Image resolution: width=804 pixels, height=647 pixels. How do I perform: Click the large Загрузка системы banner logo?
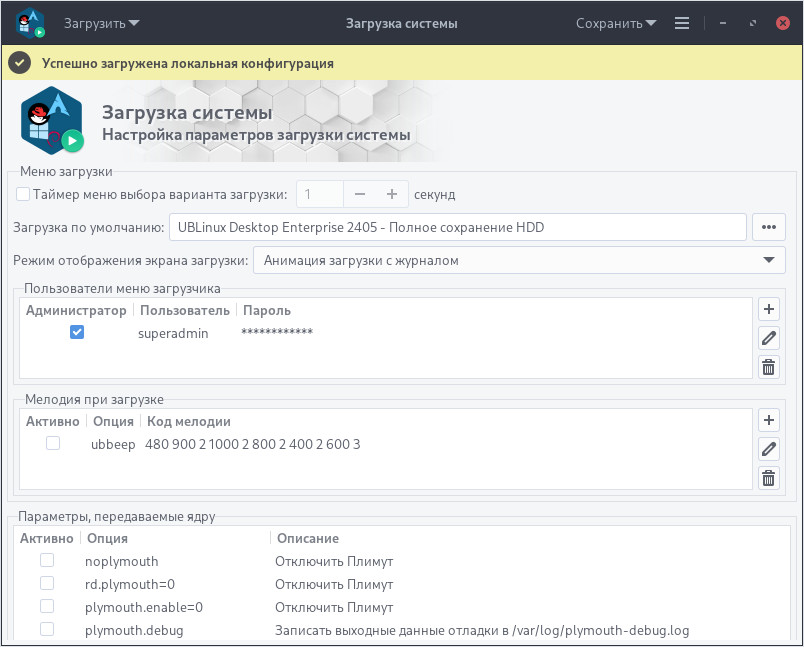click(x=52, y=120)
